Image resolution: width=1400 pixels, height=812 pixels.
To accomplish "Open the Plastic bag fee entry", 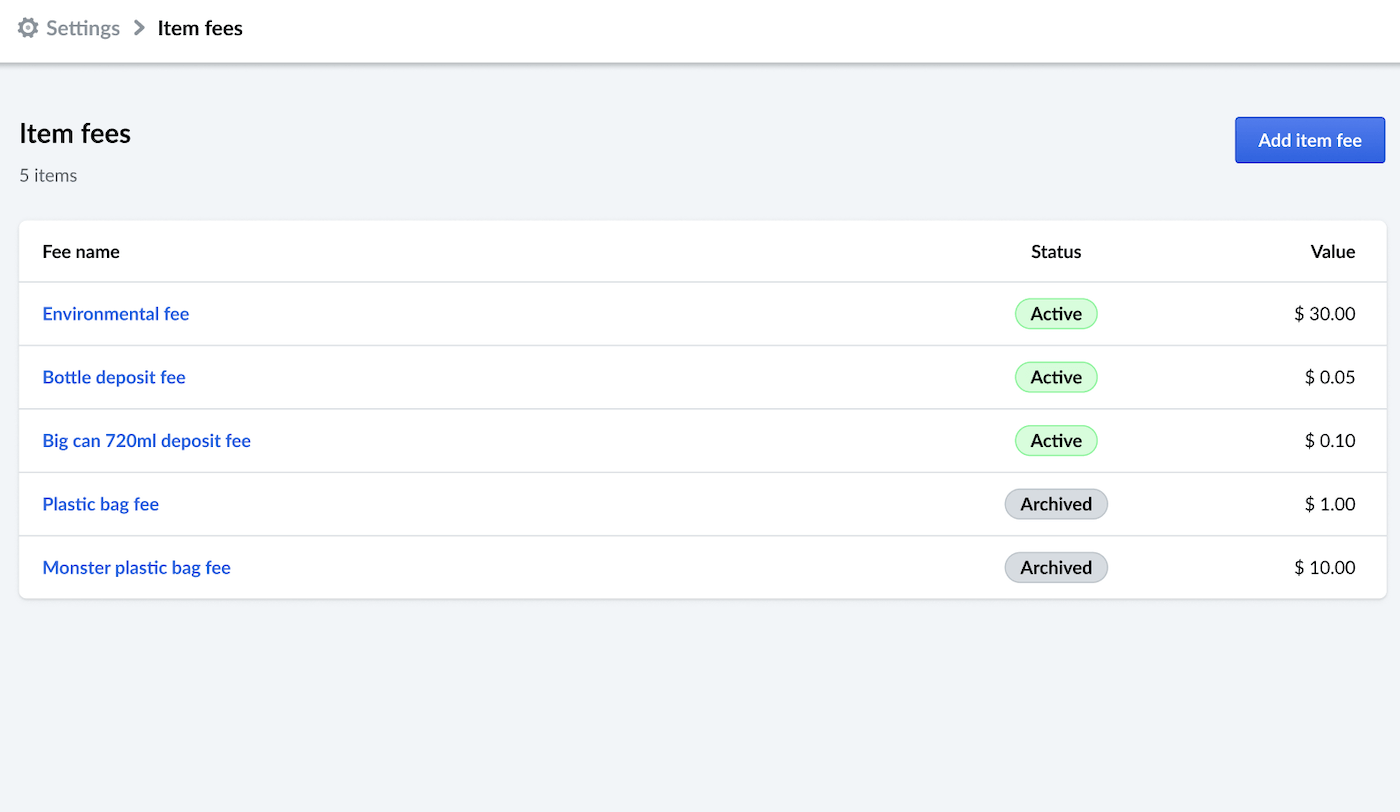I will click(100, 504).
